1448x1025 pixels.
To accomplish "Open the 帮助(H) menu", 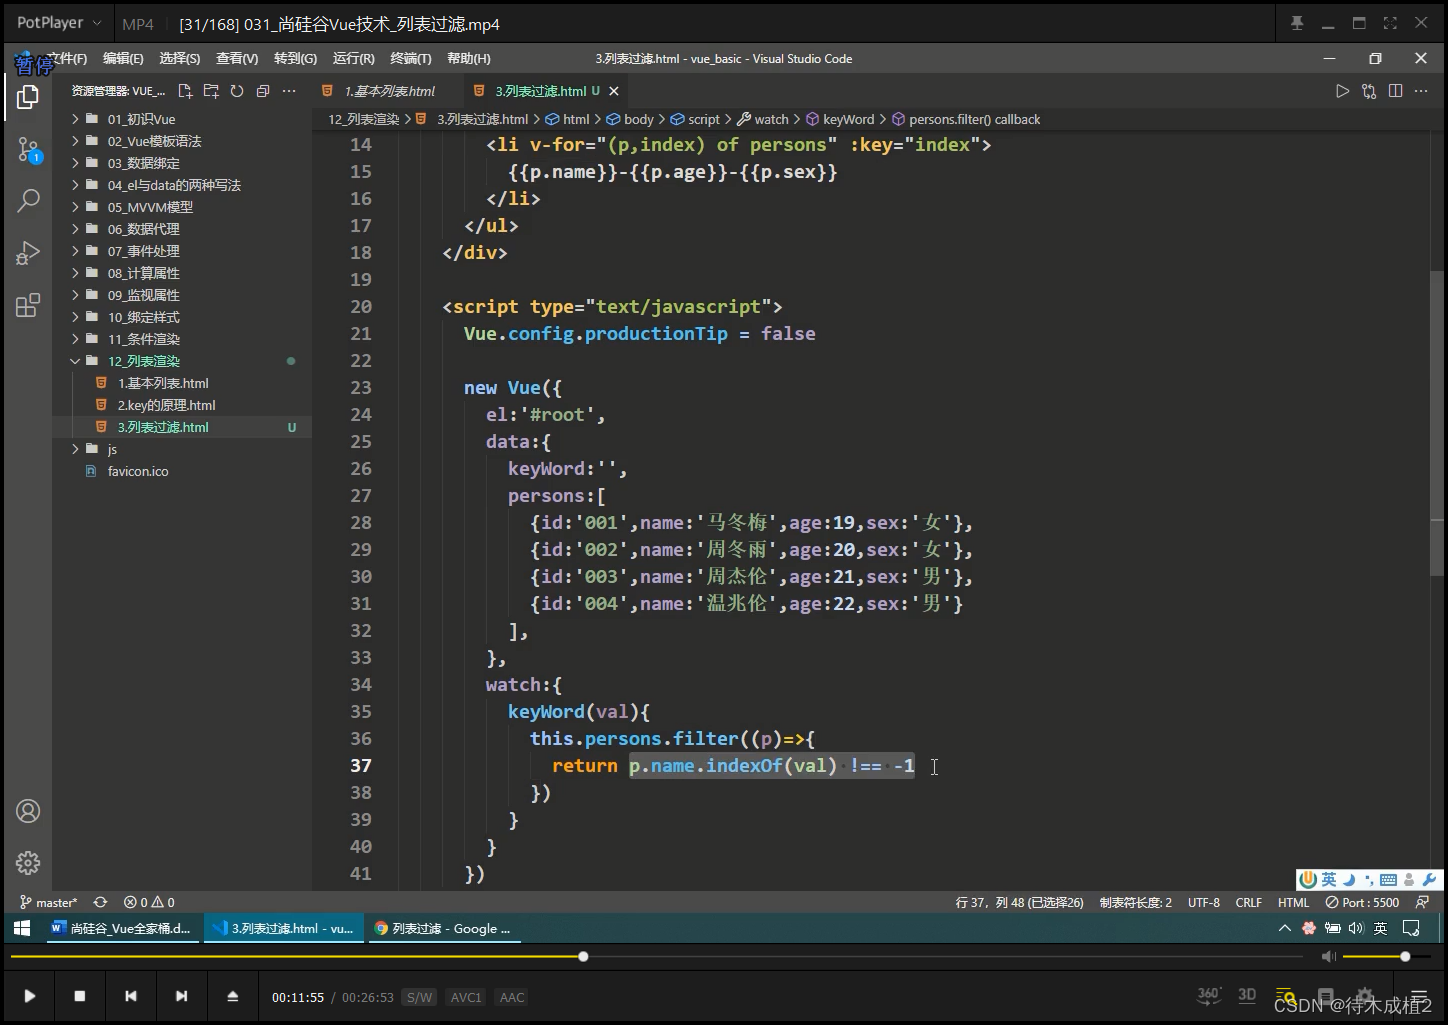I will point(469,59).
